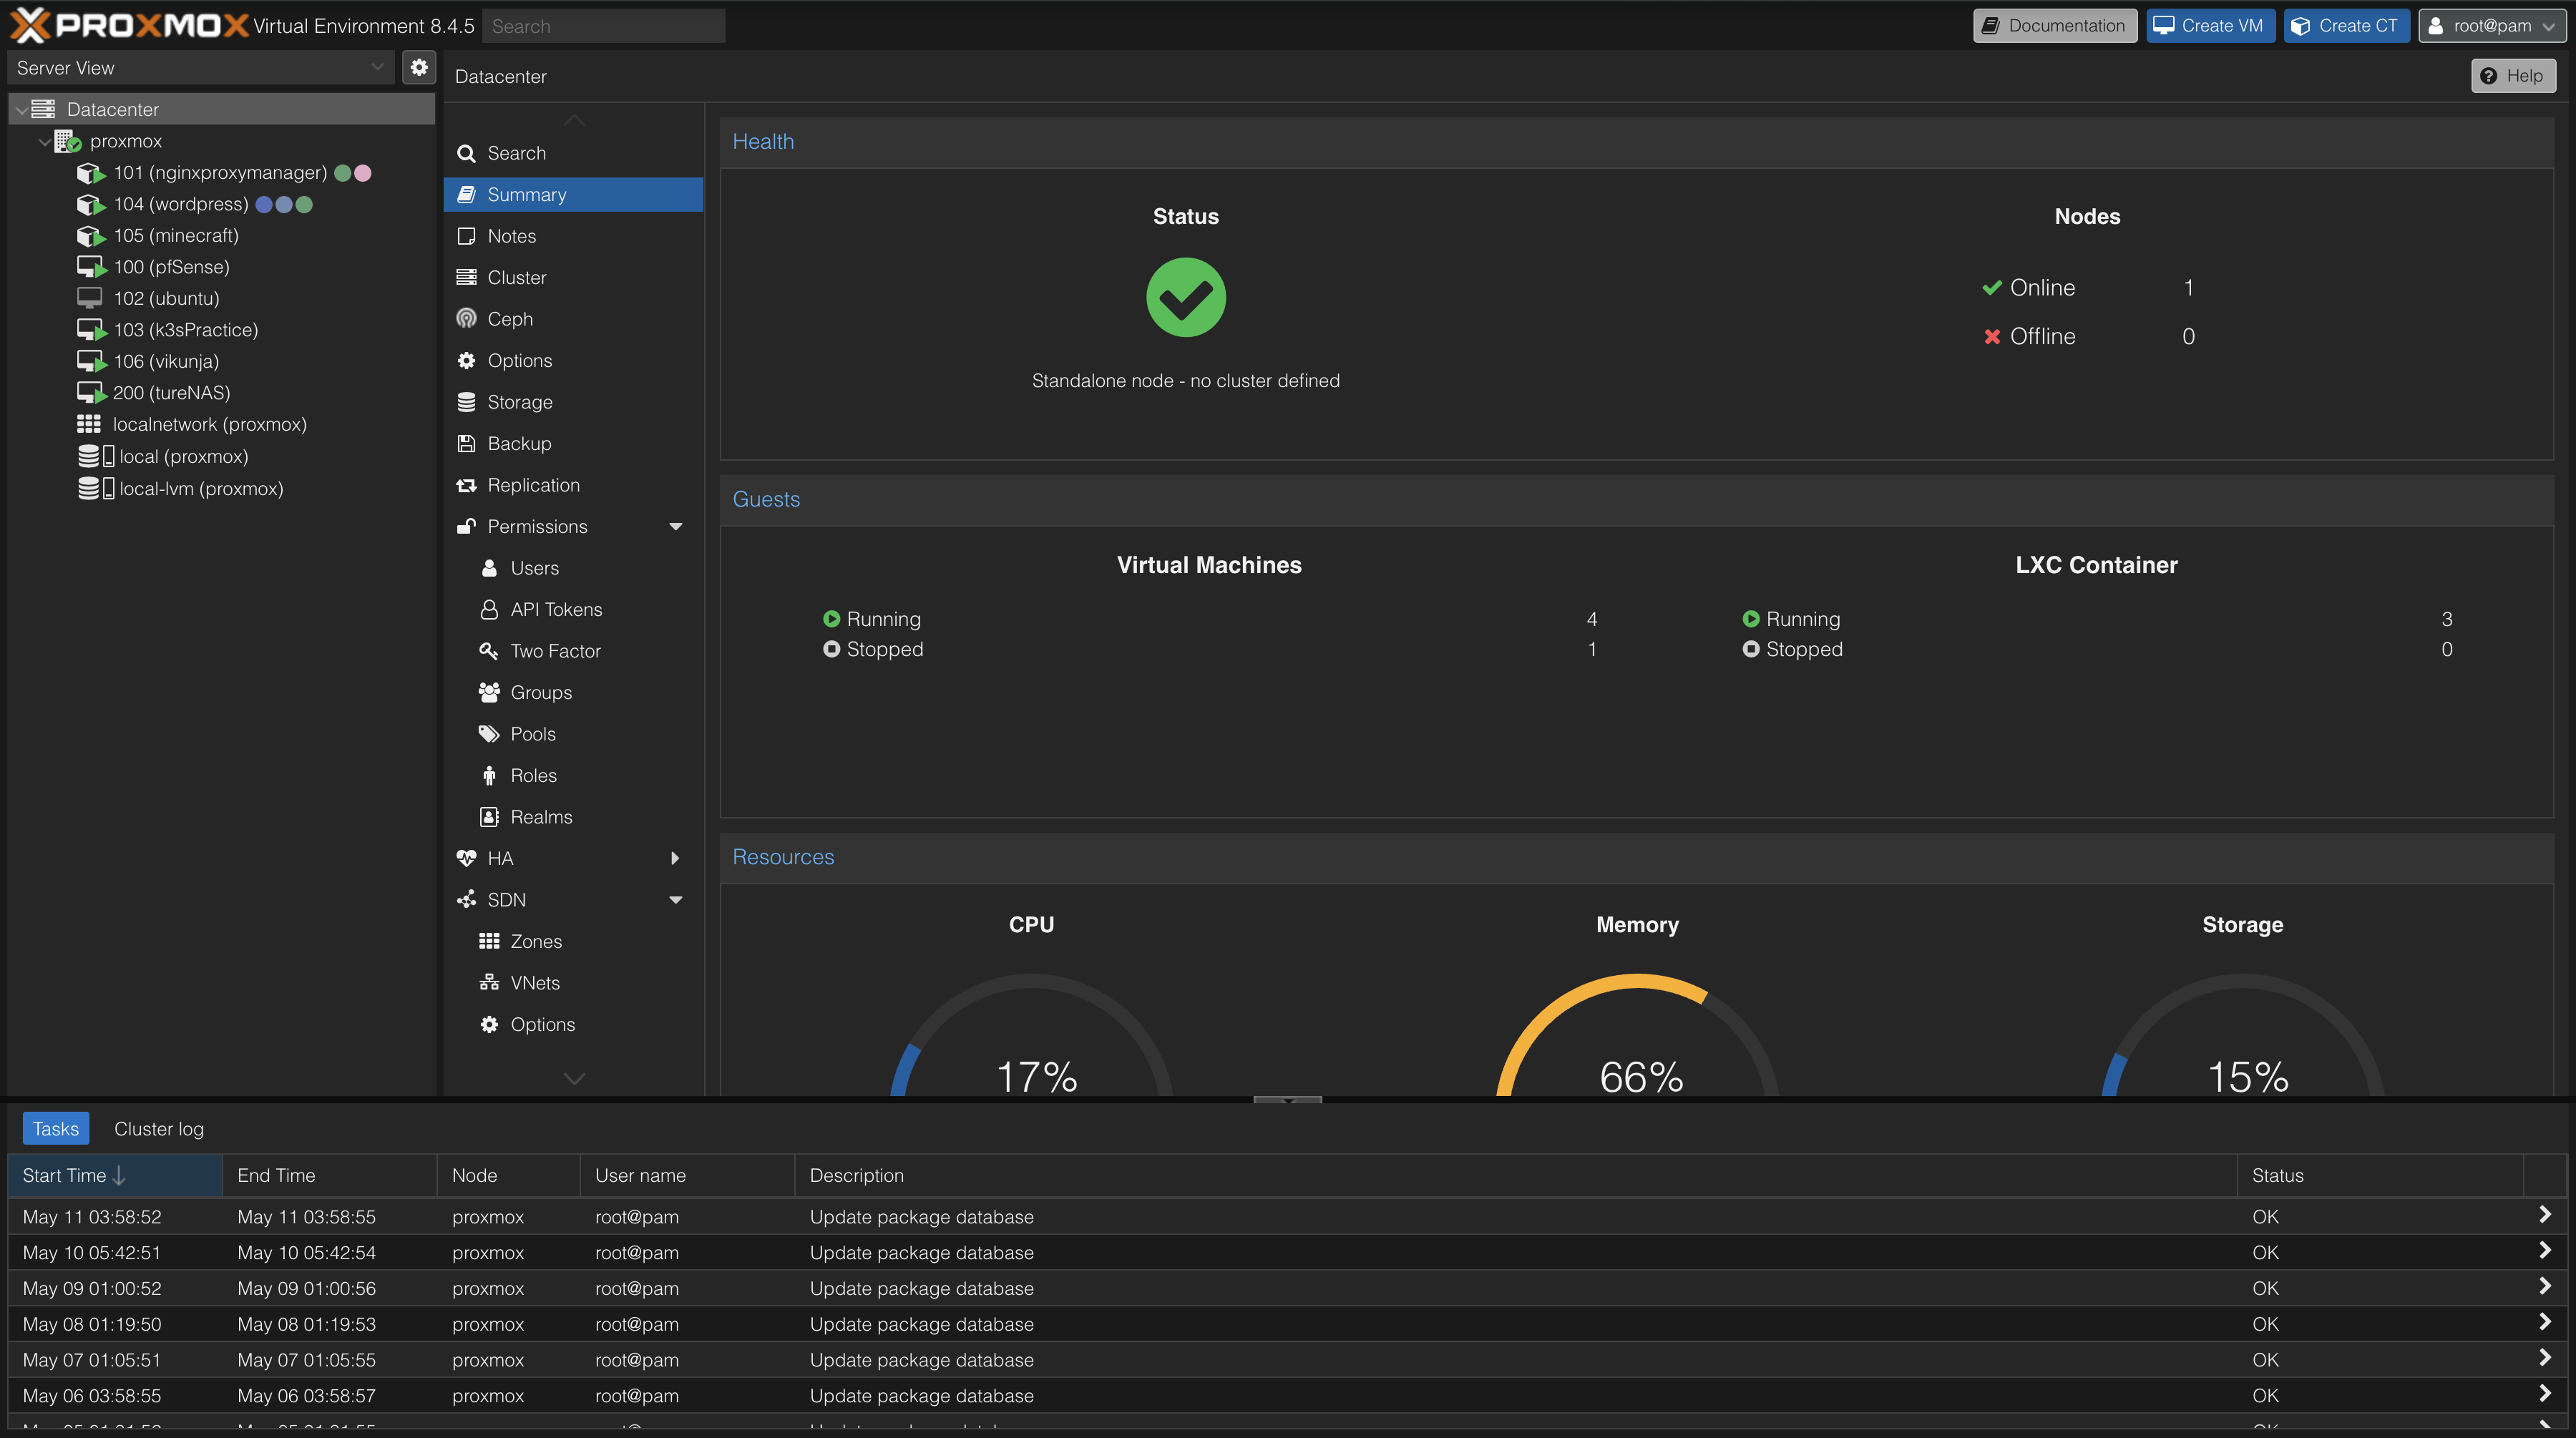This screenshot has width=2576, height=1438.
Task: Open Notes in the Datacenter menu
Action: tap(574, 236)
